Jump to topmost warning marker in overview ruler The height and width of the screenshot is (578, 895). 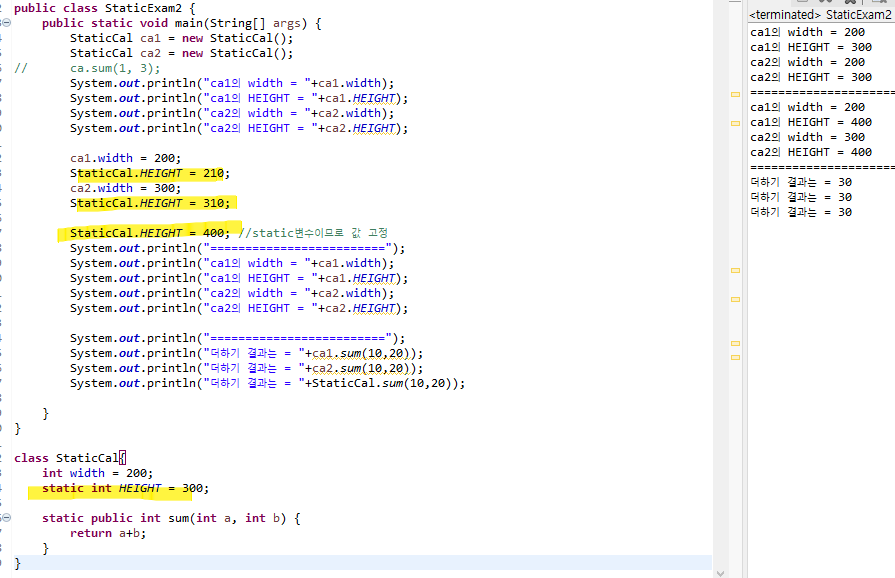coord(735,94)
